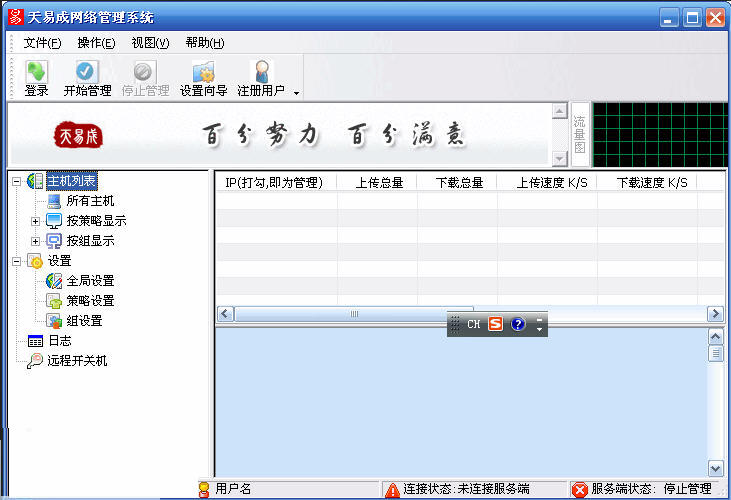Click the 服务端状态 red X icon
The image size is (731, 500).
tap(580, 490)
